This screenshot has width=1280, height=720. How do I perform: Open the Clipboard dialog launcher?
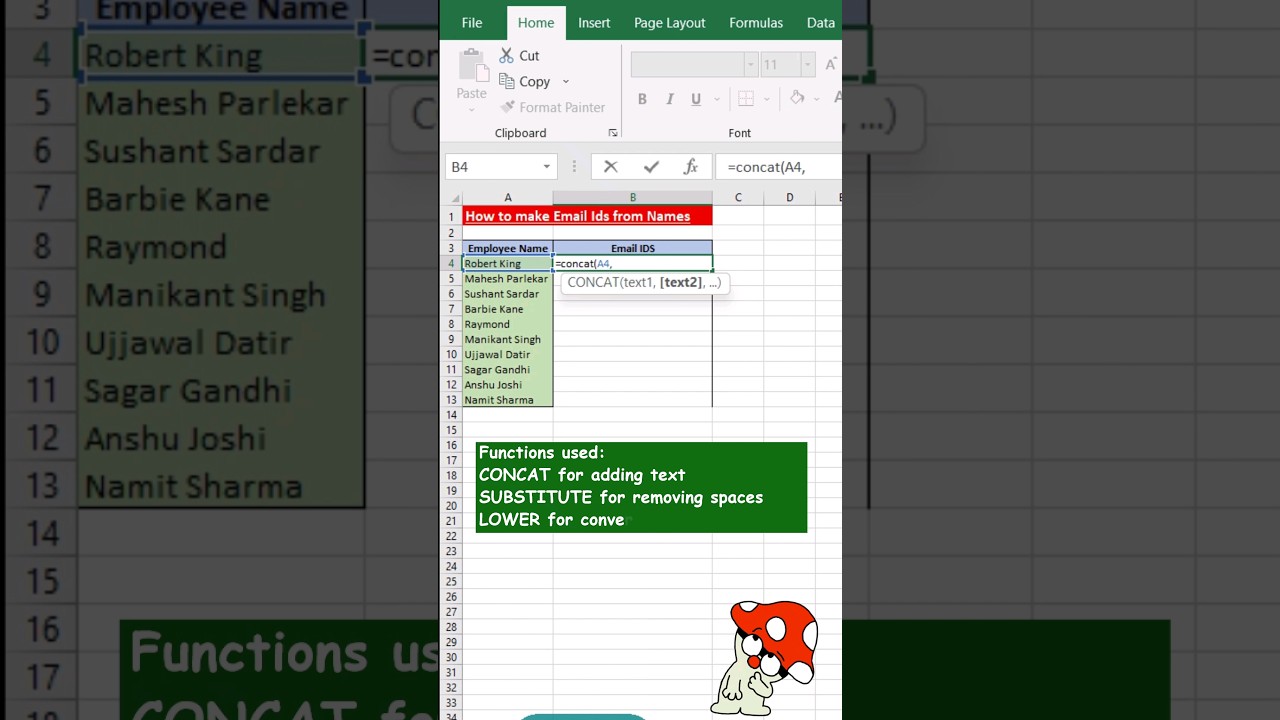coord(613,133)
